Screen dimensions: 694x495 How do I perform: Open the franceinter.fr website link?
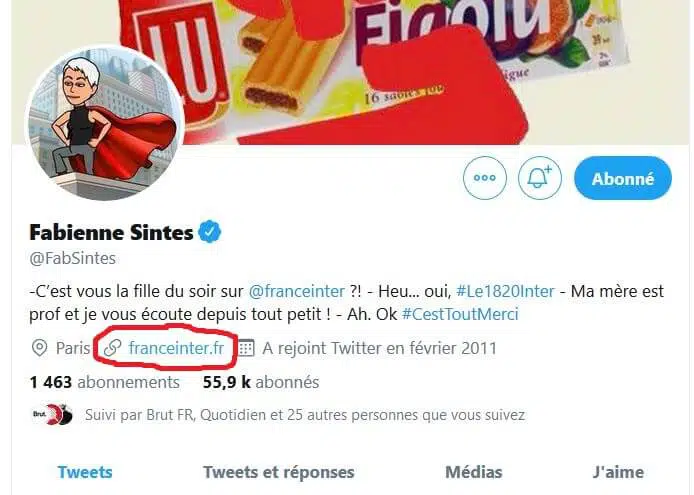pos(176,348)
